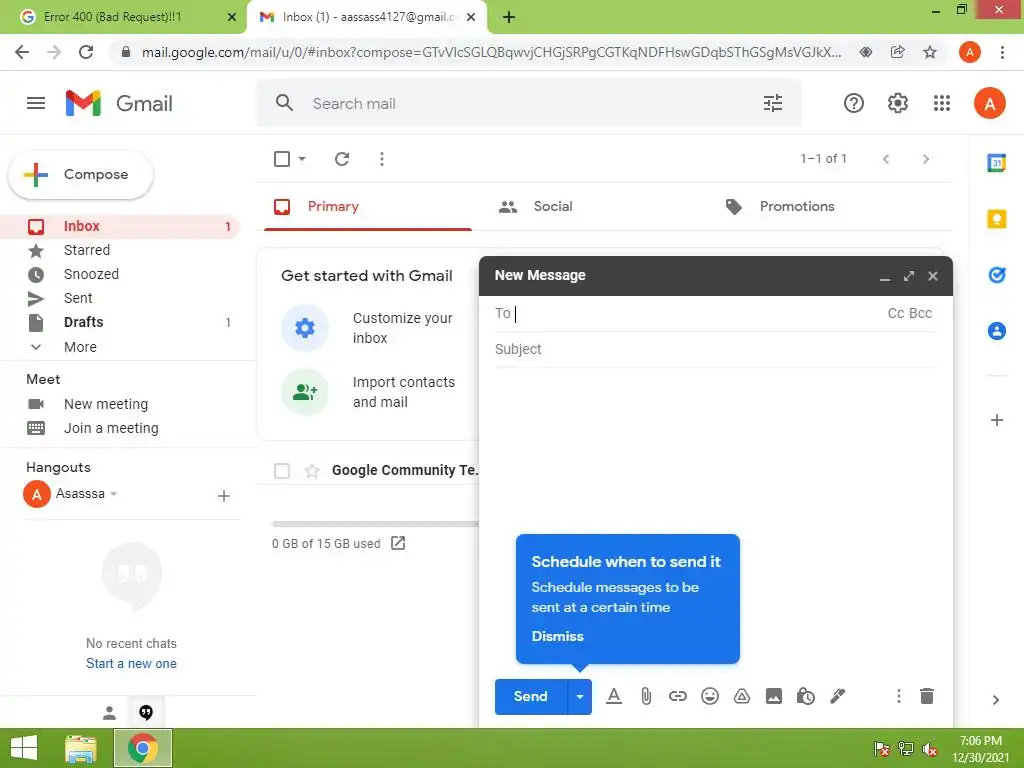Add Bcc recipients
Screen dimensions: 1024x768
click(x=920, y=313)
